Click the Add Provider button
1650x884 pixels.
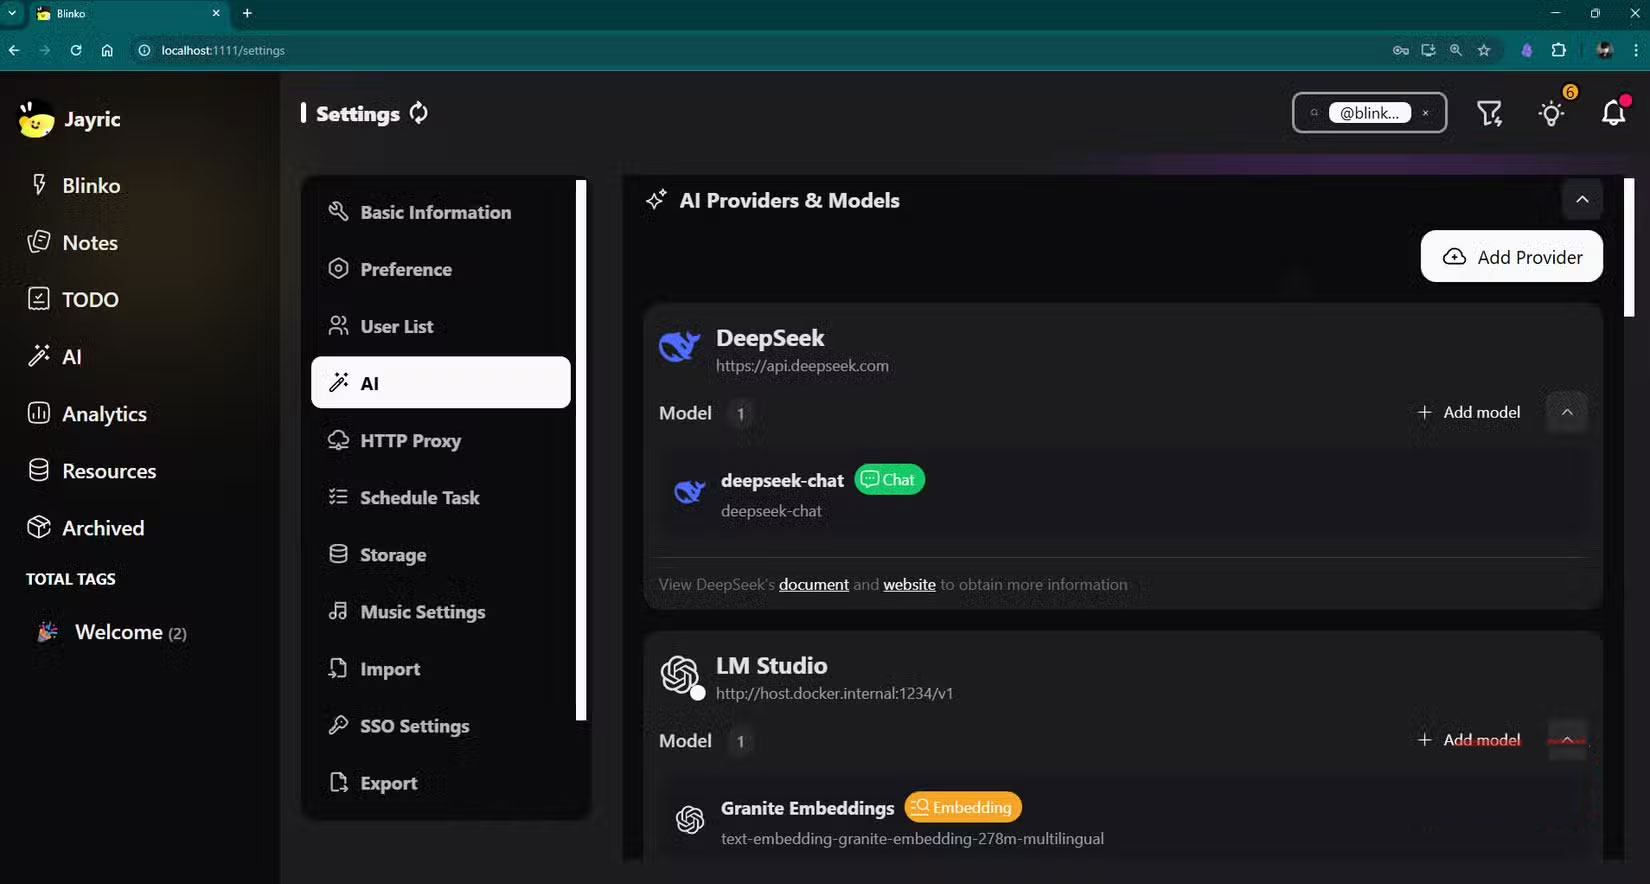point(1511,257)
